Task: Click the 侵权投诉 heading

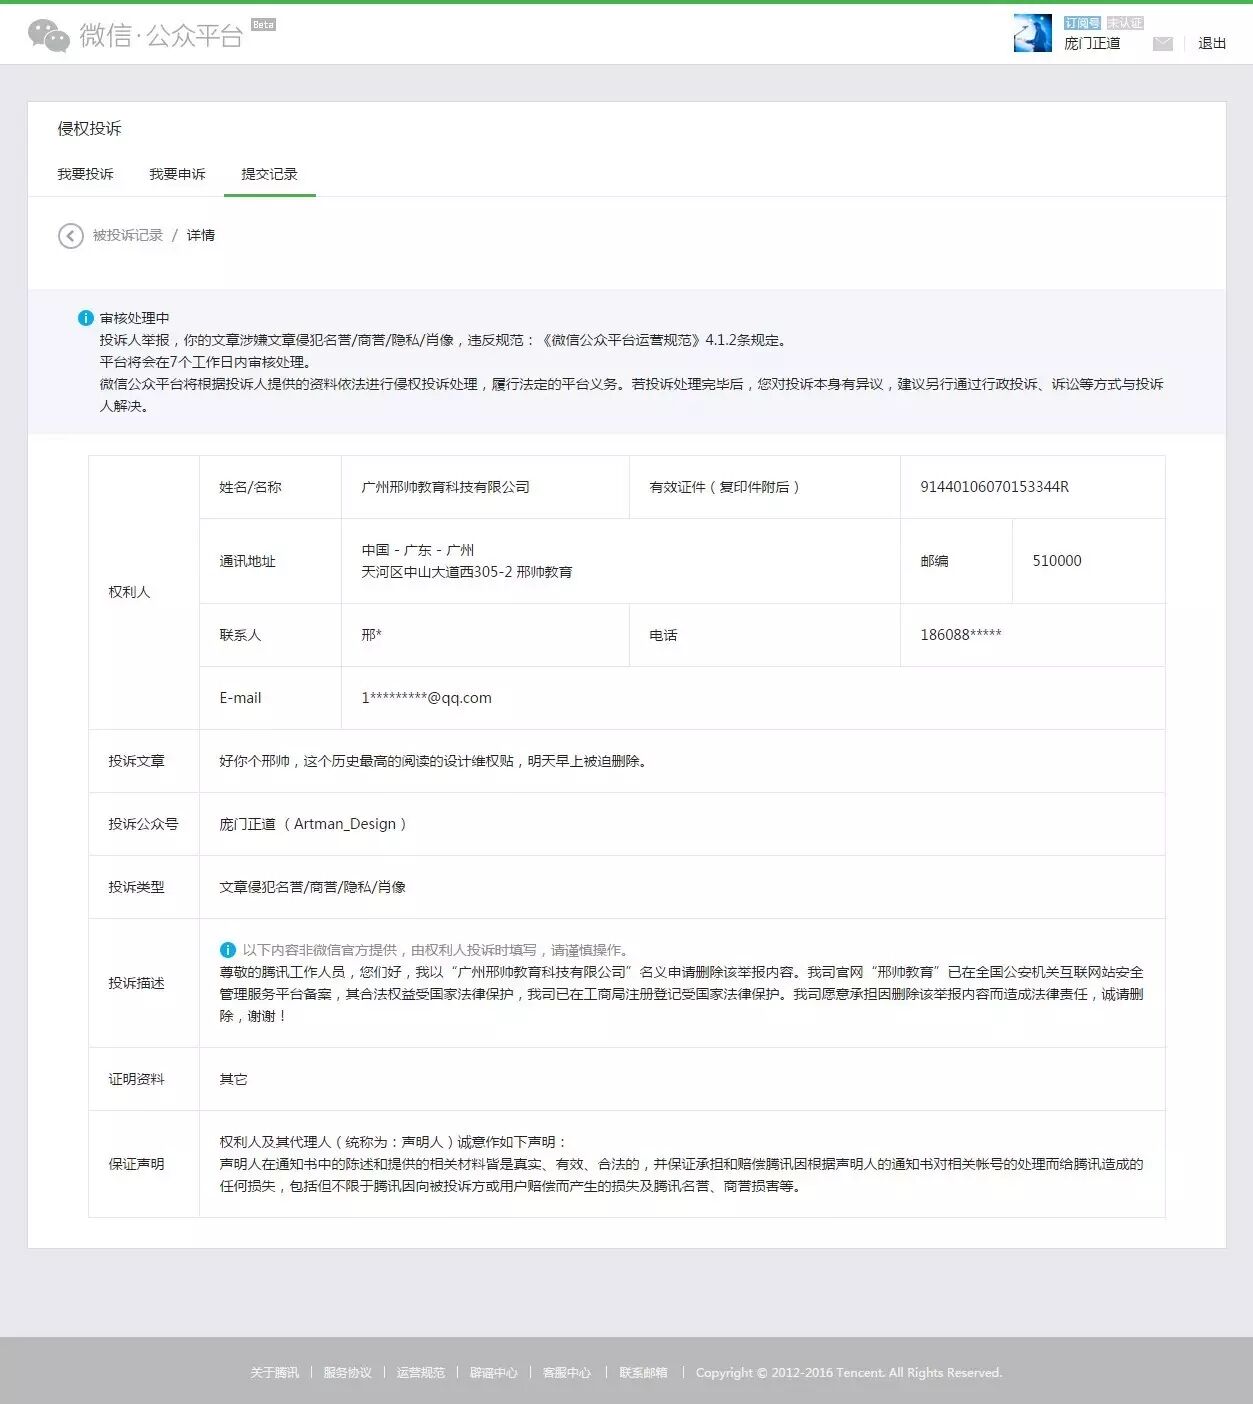Action: pos(89,128)
